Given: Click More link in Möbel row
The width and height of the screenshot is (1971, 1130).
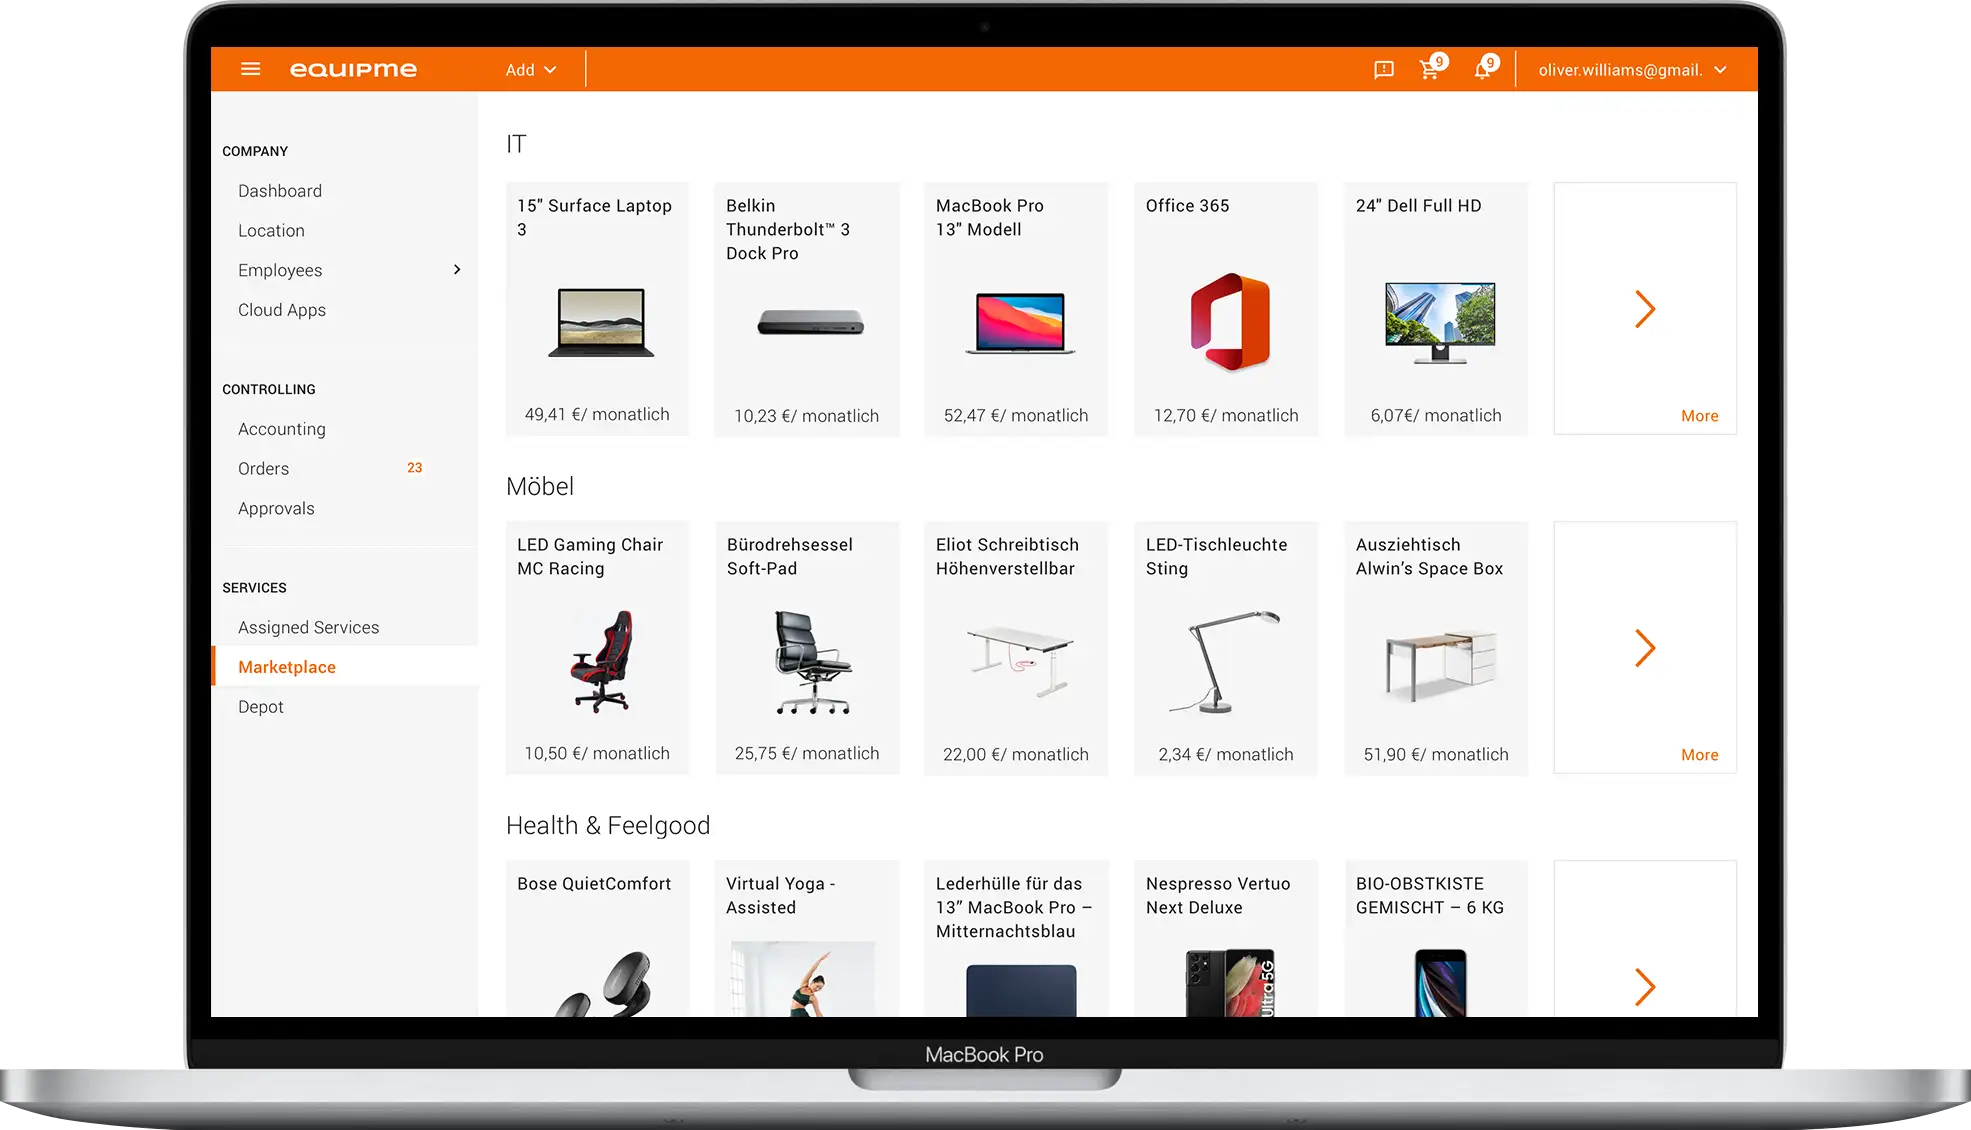Looking at the screenshot, I should point(1699,755).
